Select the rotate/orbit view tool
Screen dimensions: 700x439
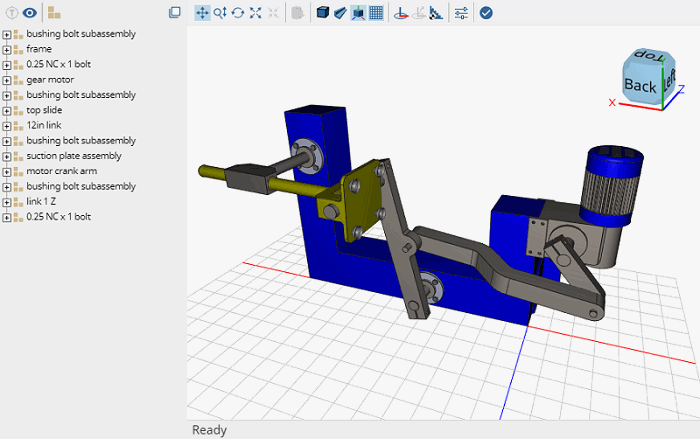(x=237, y=13)
